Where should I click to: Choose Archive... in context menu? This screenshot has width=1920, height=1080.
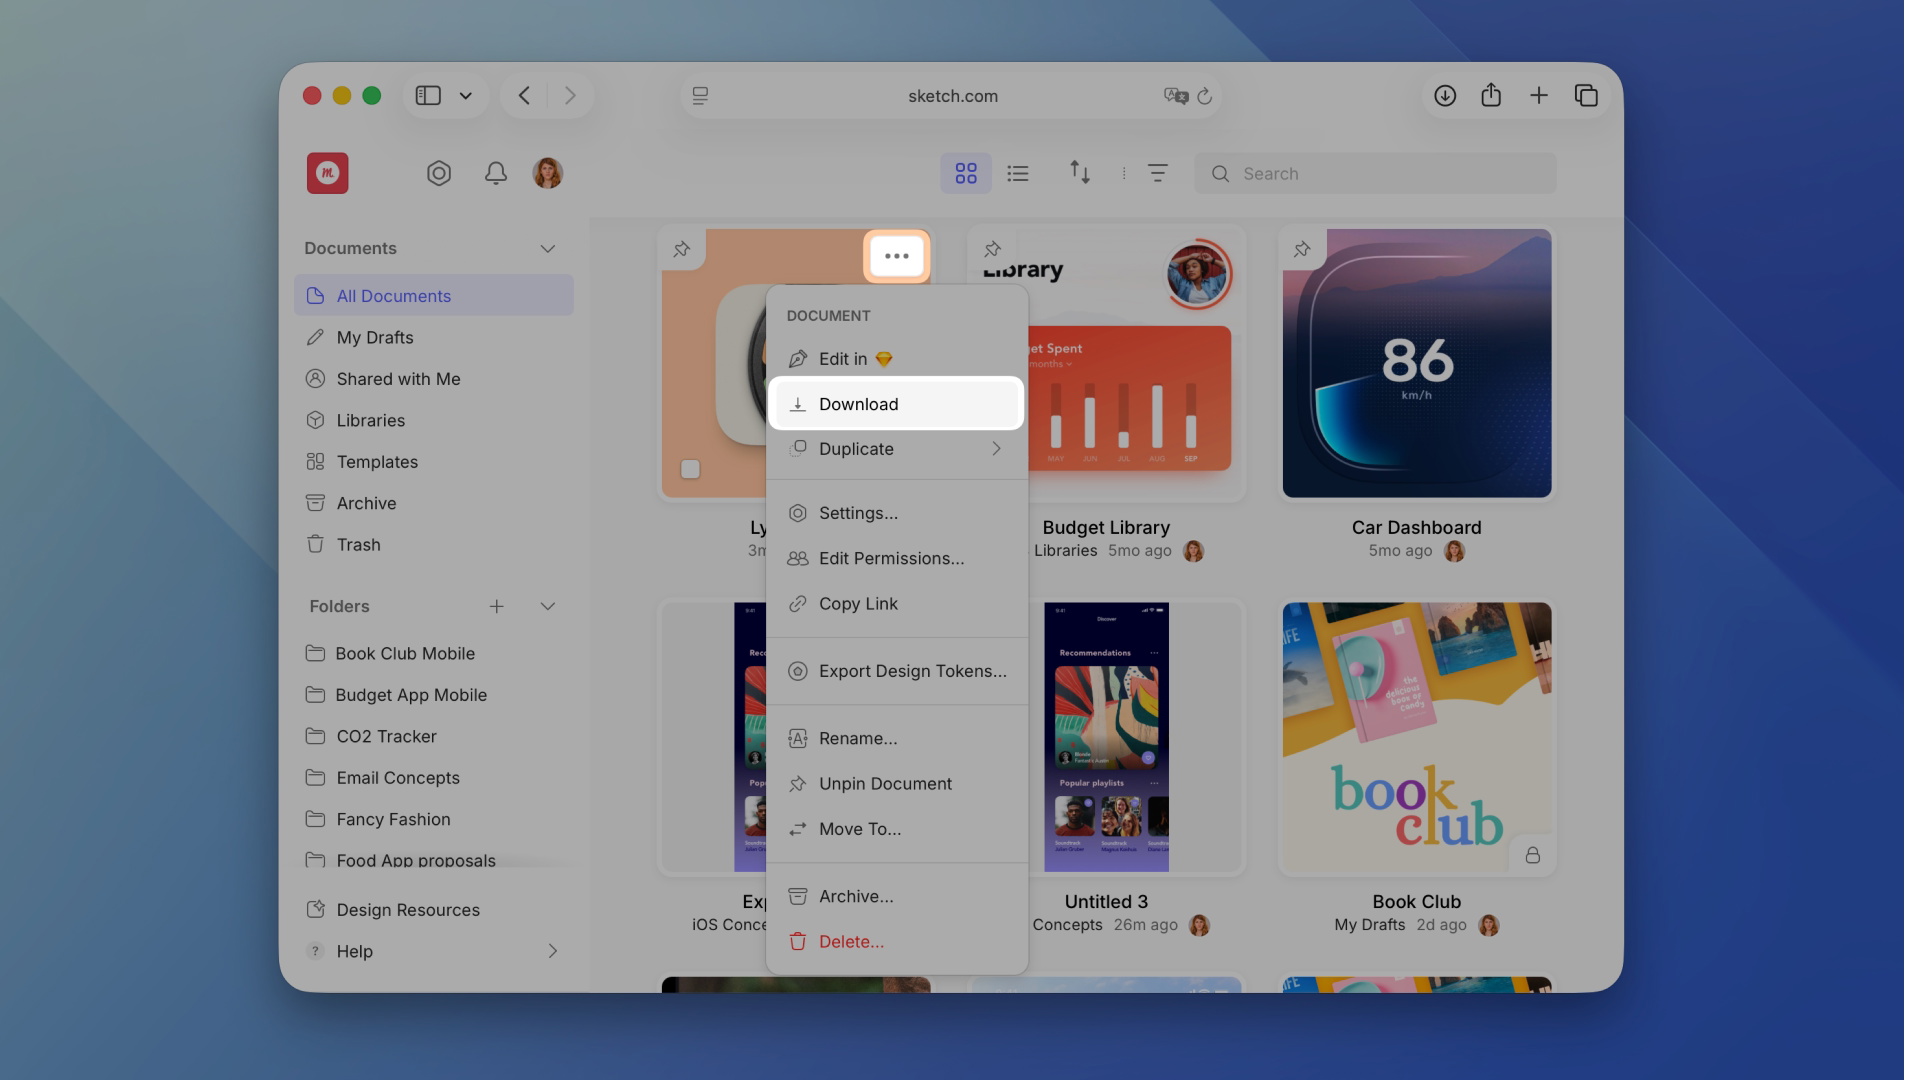point(897,896)
